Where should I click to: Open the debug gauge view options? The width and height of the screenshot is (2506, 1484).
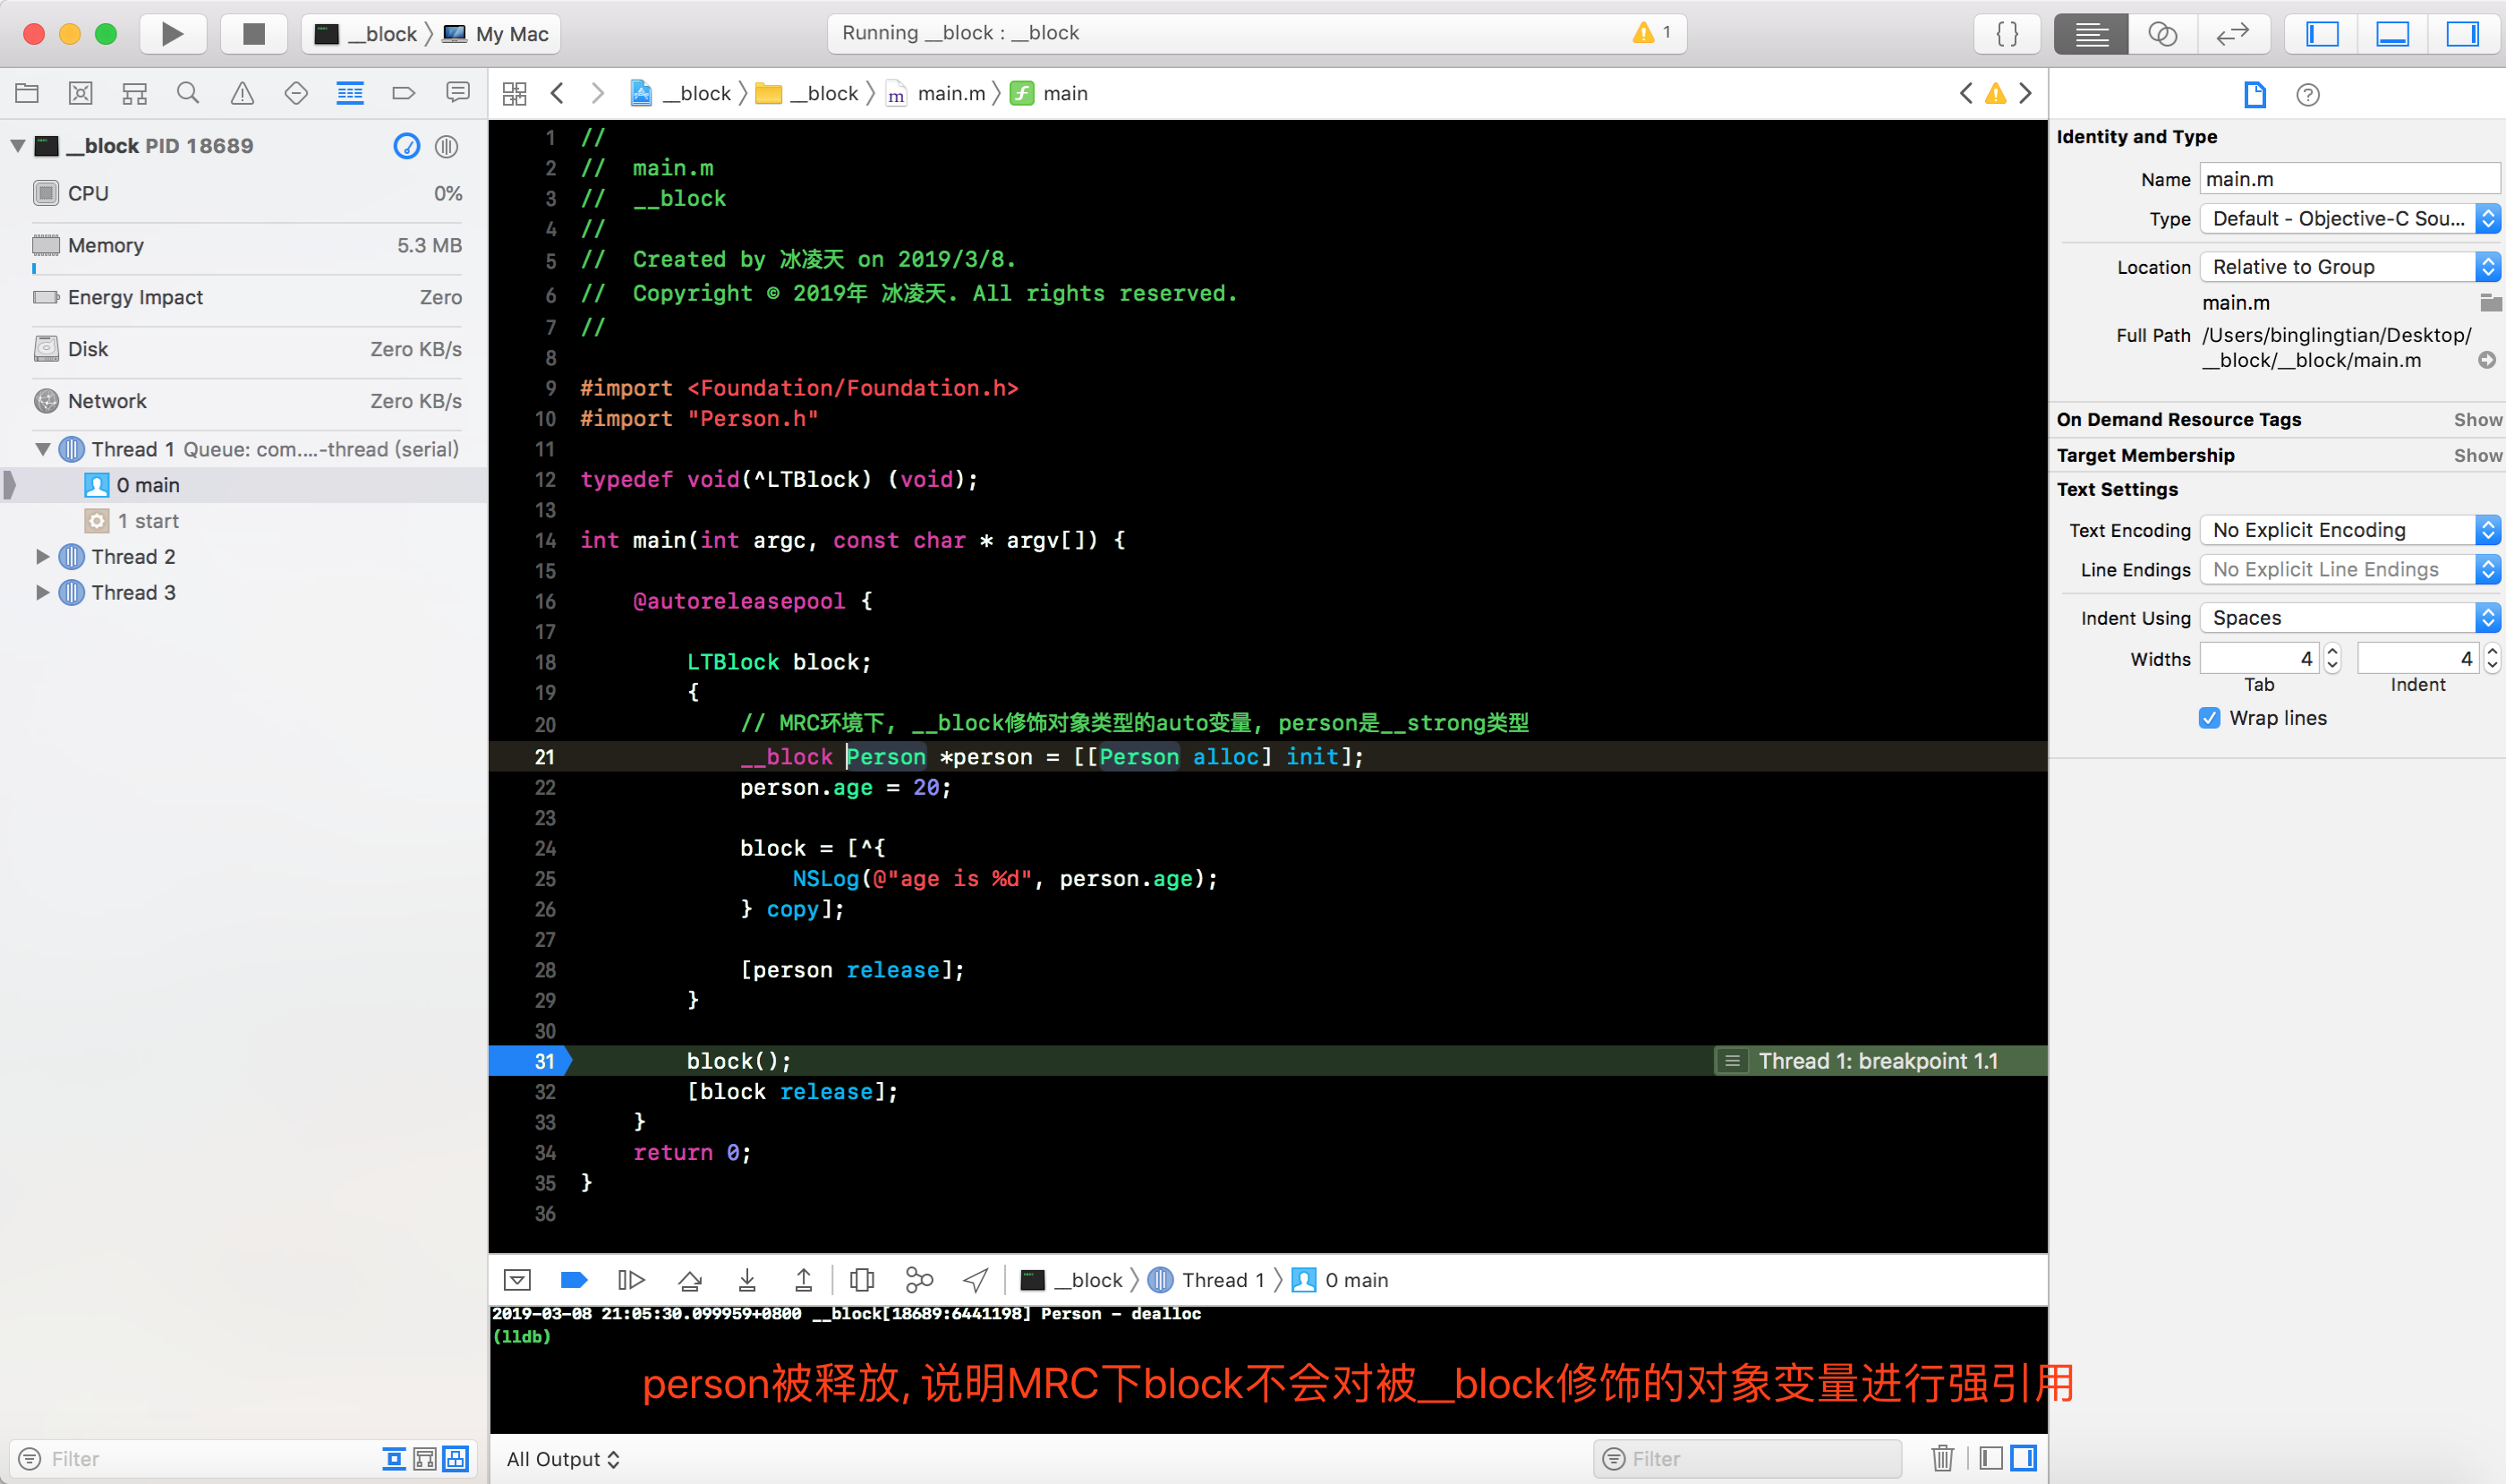tap(406, 146)
